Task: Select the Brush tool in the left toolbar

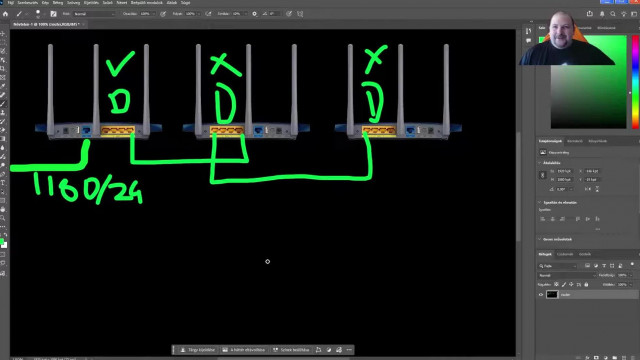Action: (3, 104)
